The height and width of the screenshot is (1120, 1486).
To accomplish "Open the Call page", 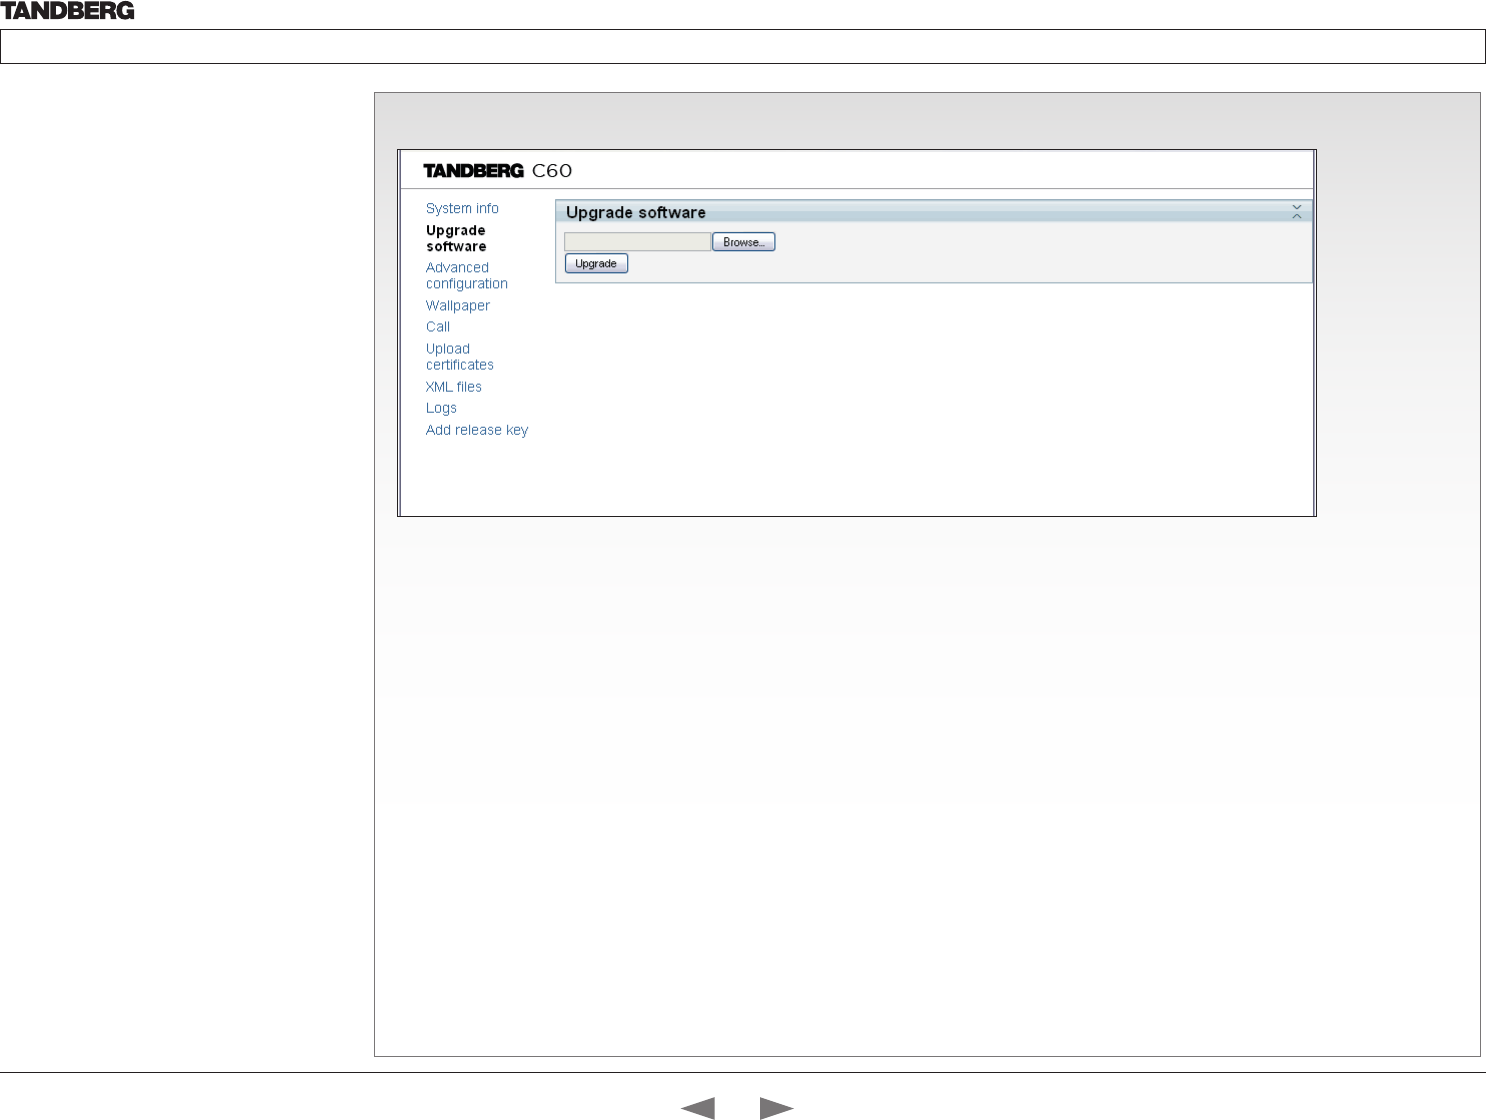I will (x=438, y=327).
